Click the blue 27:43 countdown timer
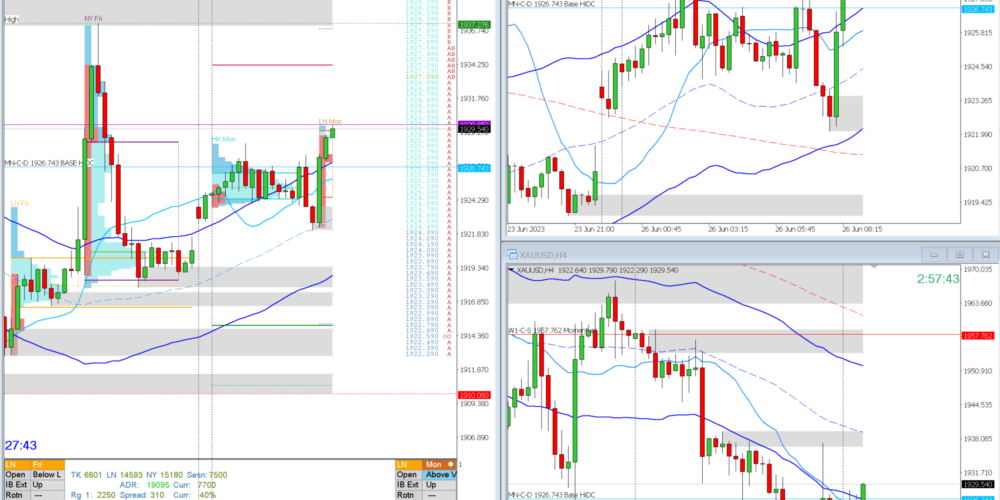 [x=20, y=445]
